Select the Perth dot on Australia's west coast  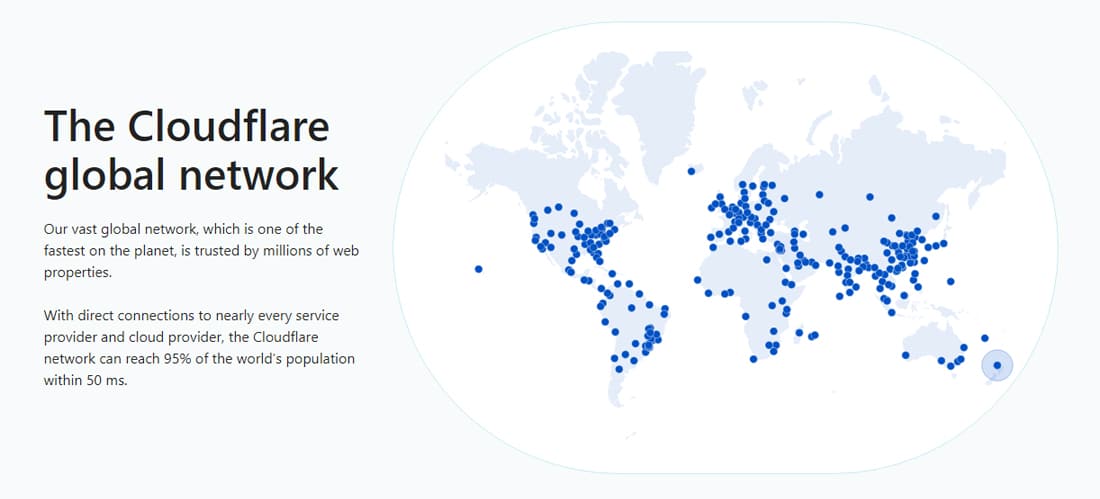[x=906, y=355]
